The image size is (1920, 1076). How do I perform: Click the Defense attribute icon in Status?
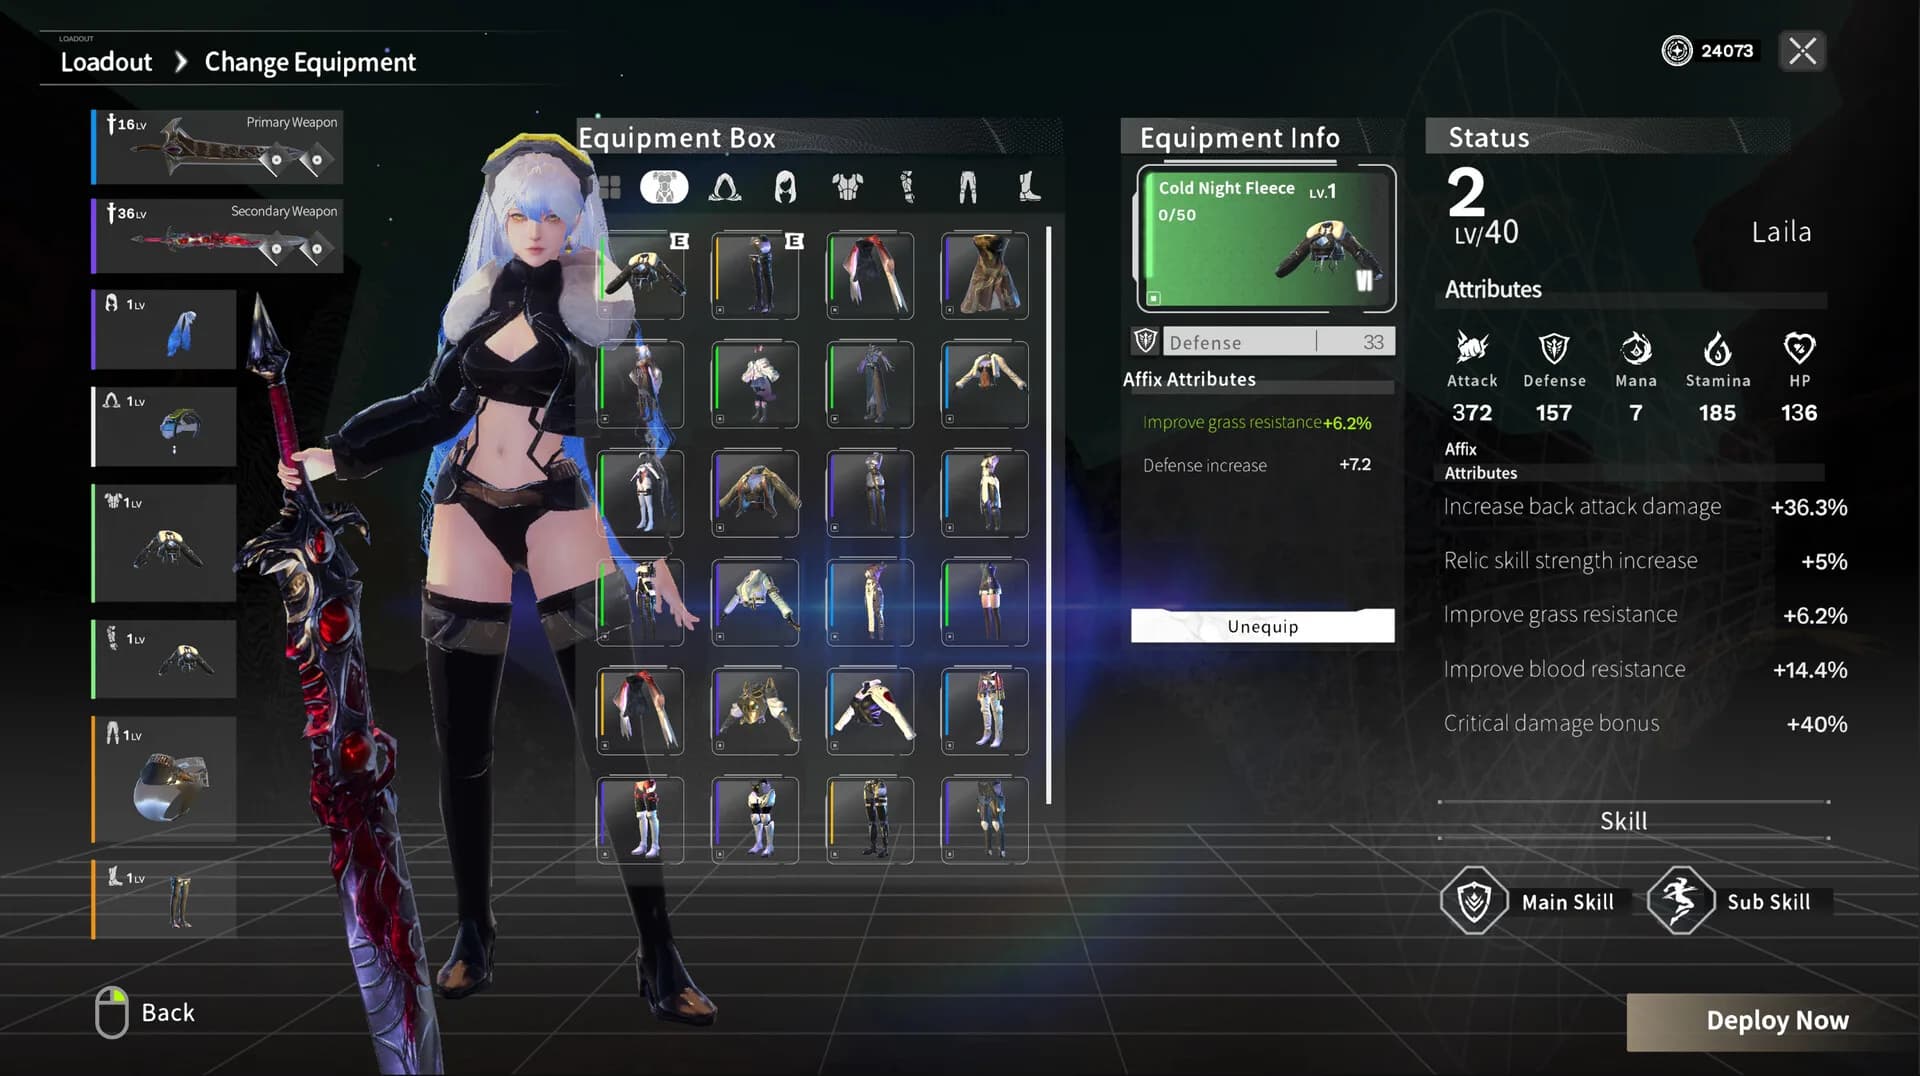tap(1554, 348)
